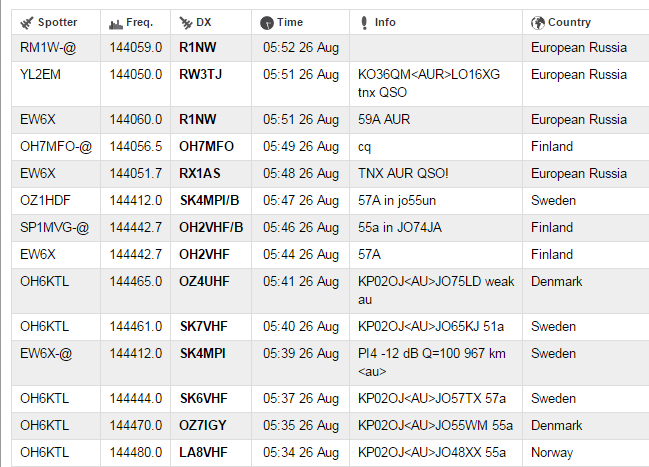
Task: Click the clock icon beside Time header
Action: (266, 22)
